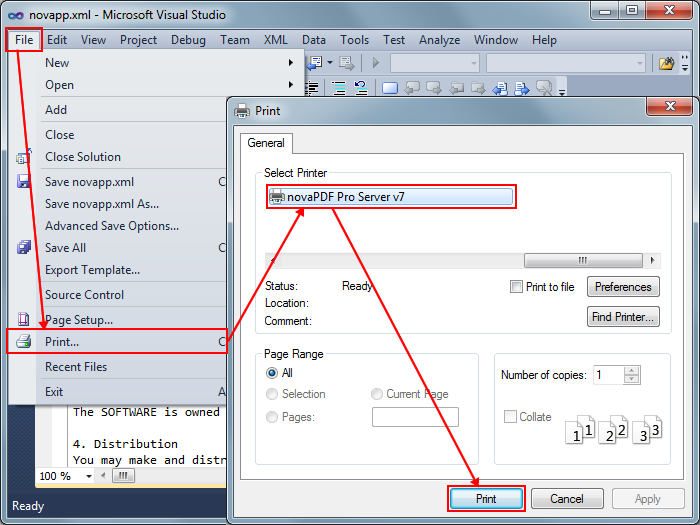
Task: Go to previous bookmark icon
Action: 412,88
